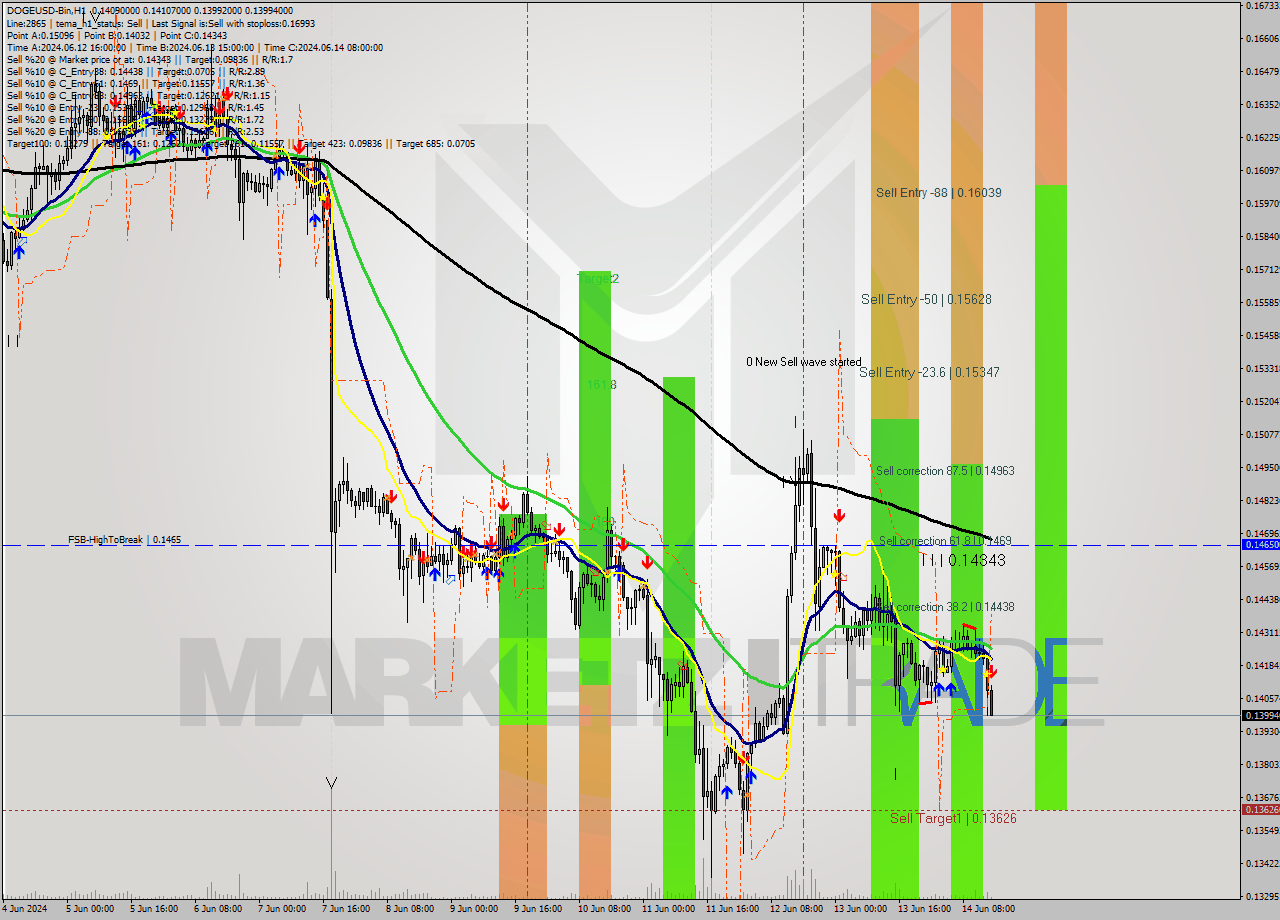Click the 'Sell Entry -50 | 0.15628' label
The height and width of the screenshot is (920, 1280).
click(x=926, y=299)
